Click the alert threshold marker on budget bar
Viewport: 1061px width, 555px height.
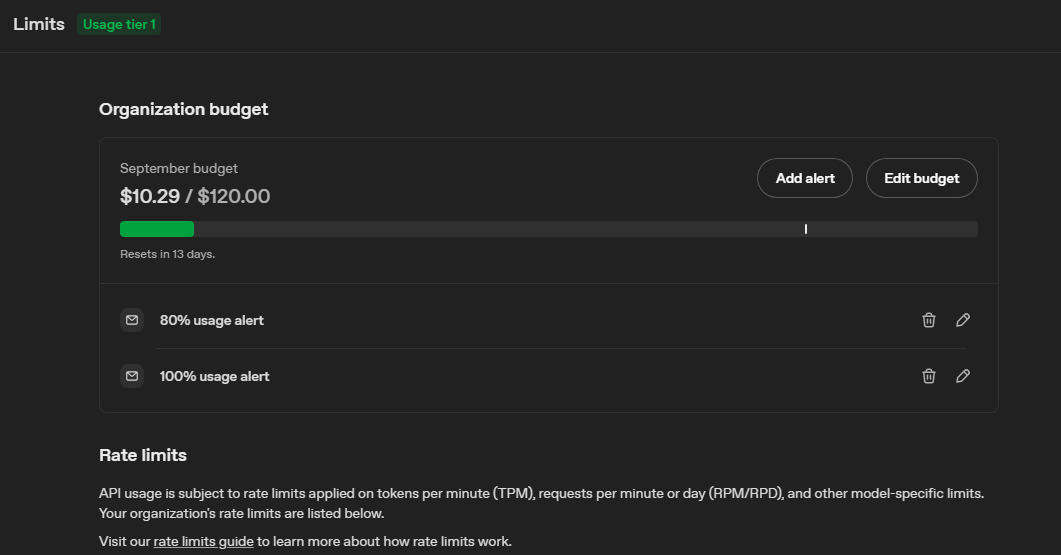(806, 229)
